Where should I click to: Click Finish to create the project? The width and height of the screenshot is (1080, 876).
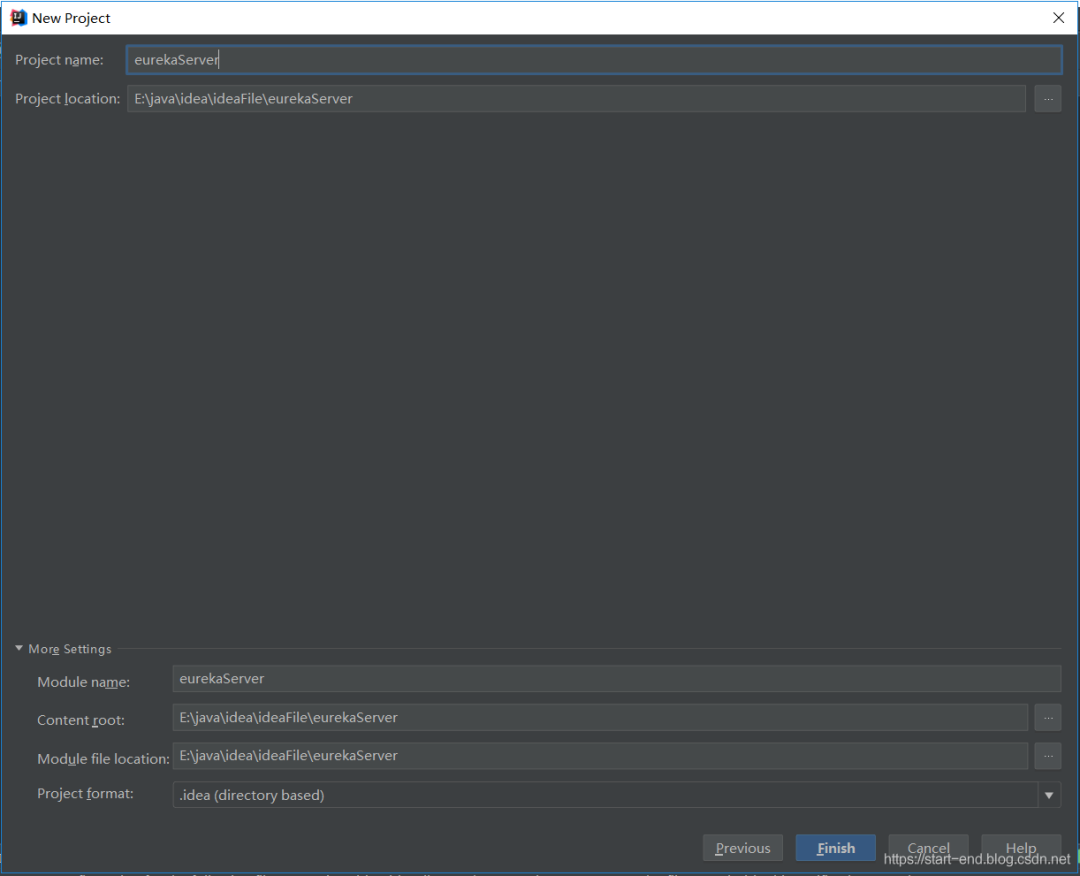click(x=835, y=848)
